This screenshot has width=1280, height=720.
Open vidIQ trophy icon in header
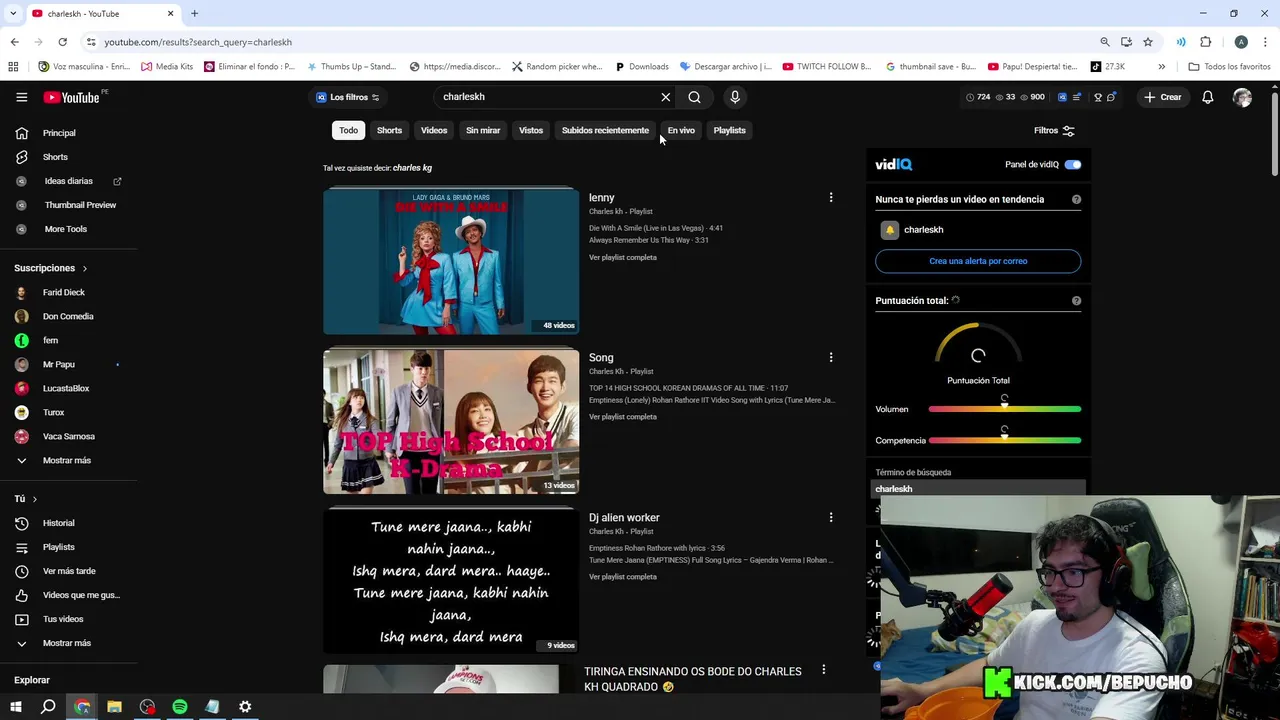[x=1098, y=97]
